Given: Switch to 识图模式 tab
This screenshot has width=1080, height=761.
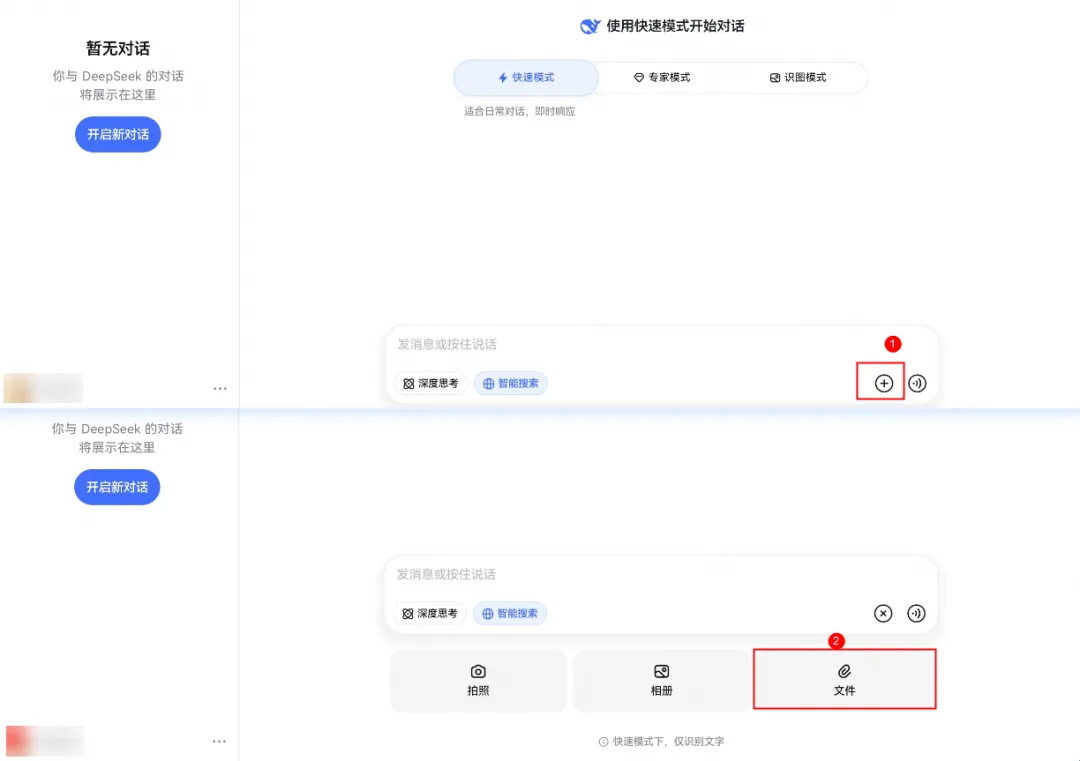Looking at the screenshot, I should 798,77.
